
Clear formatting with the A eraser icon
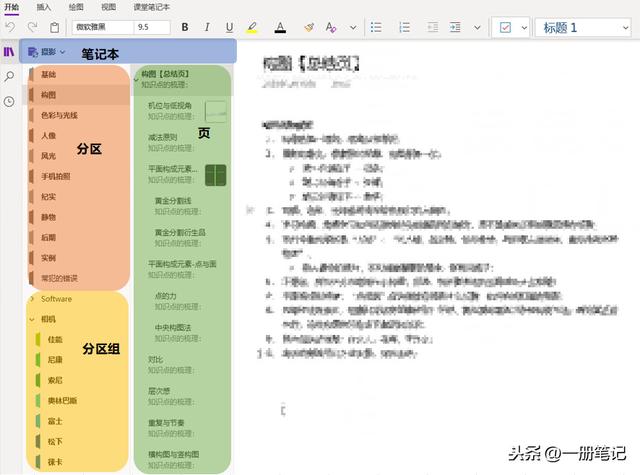[331, 27]
